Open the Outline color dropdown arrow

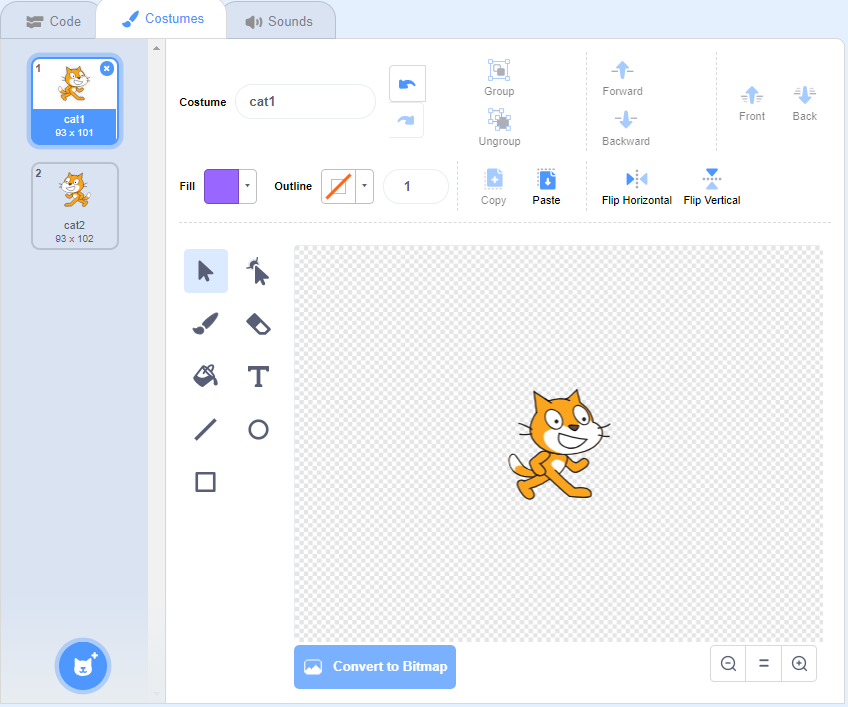[365, 186]
